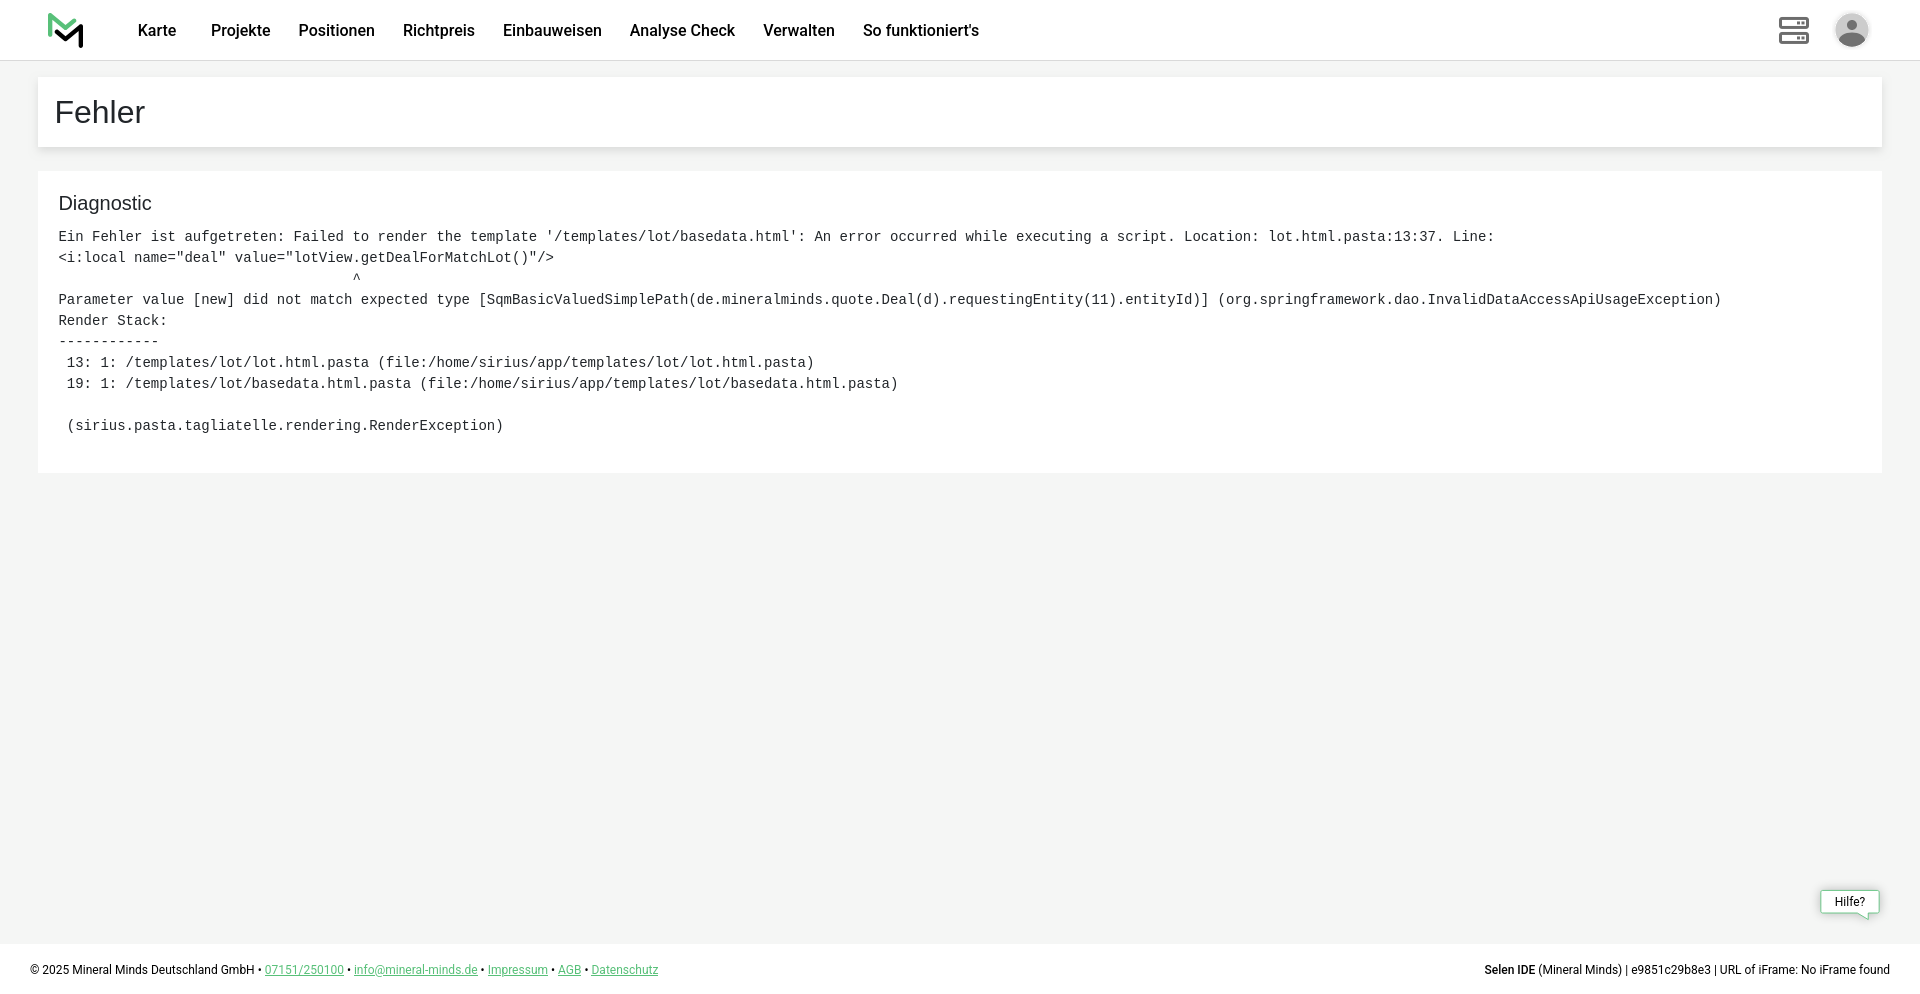Open the Richtpreis page
This screenshot has width=1920, height=994.
tap(438, 31)
